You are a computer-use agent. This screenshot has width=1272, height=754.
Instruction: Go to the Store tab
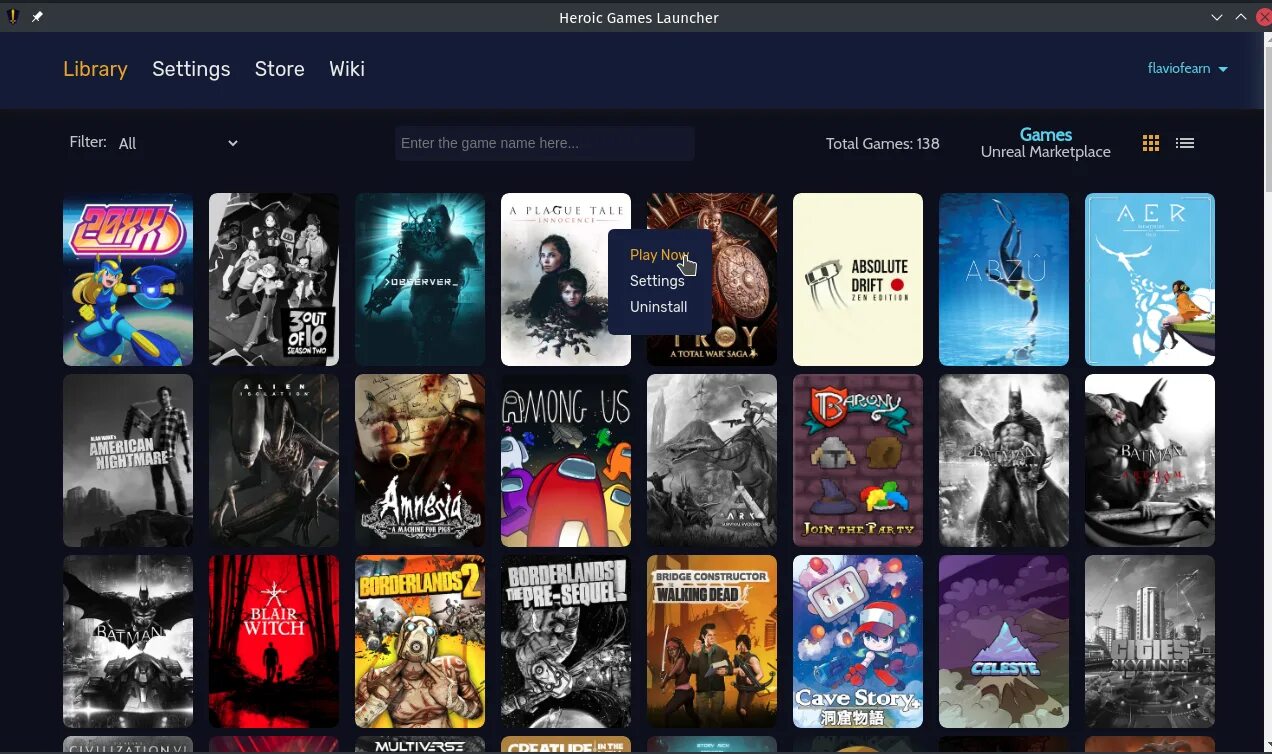pos(279,69)
